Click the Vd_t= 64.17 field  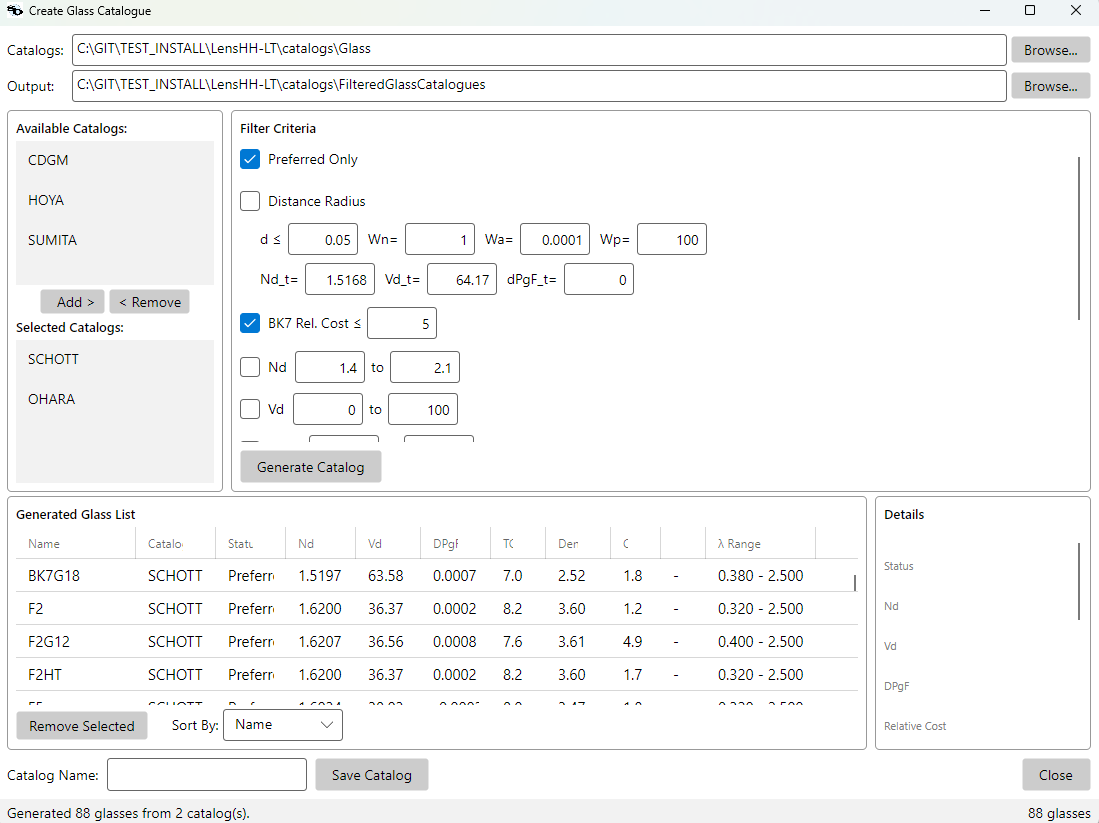[x=462, y=280]
